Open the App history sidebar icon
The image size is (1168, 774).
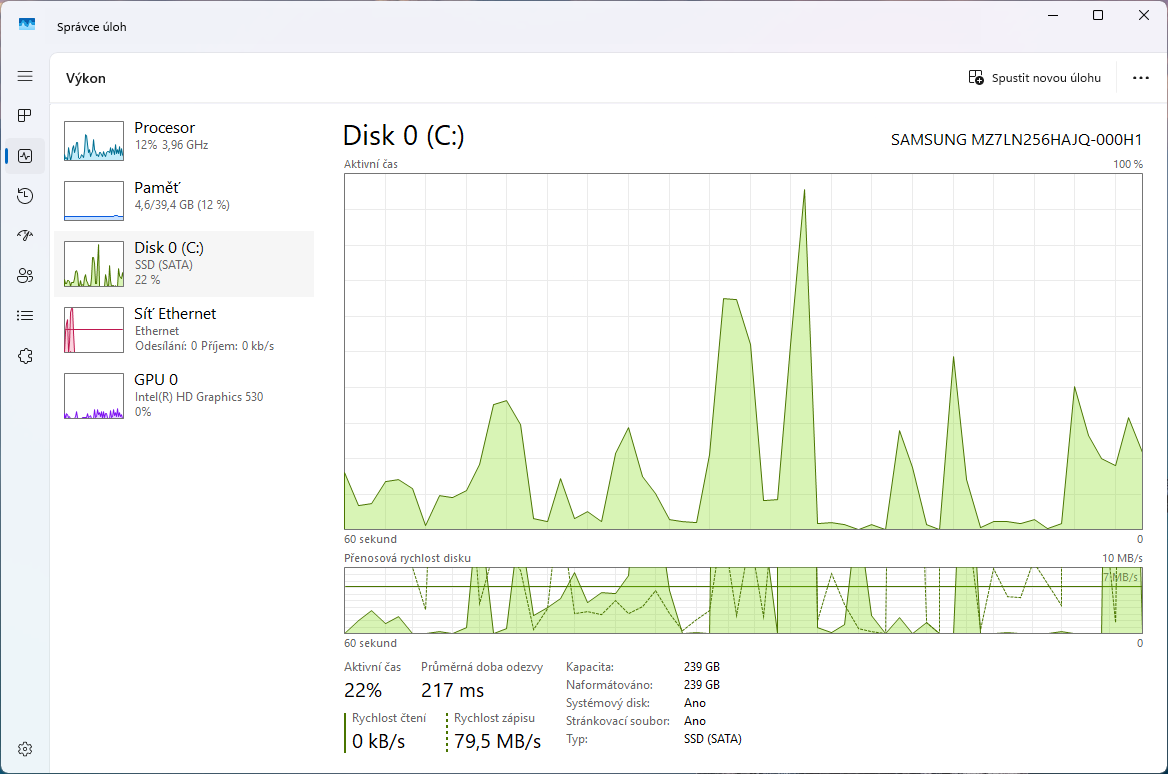(25, 196)
